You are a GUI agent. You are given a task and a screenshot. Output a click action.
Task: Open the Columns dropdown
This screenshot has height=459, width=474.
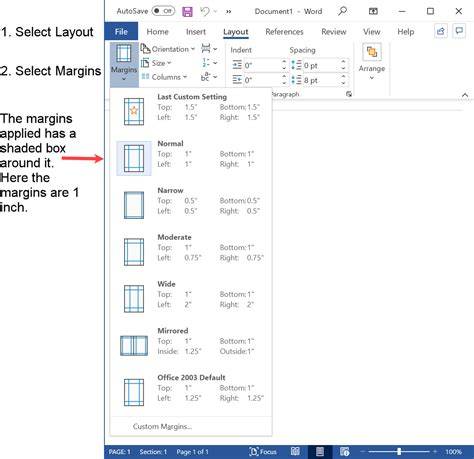[x=164, y=77]
